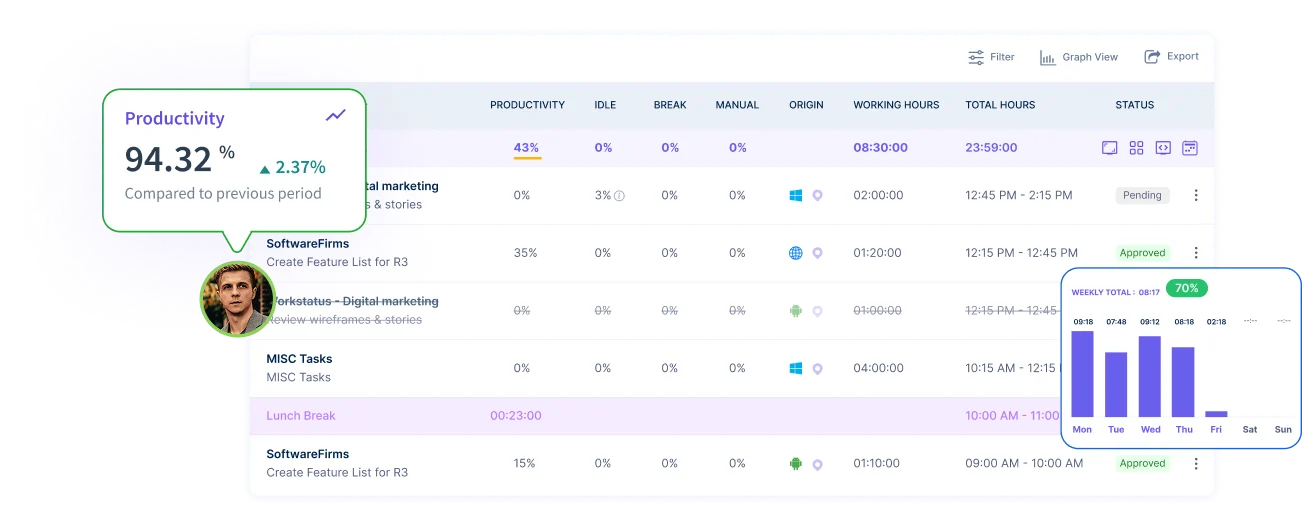This screenshot has width=1303, height=507.
Task: Select the Wed bar in weekly chart
Action: (1150, 375)
